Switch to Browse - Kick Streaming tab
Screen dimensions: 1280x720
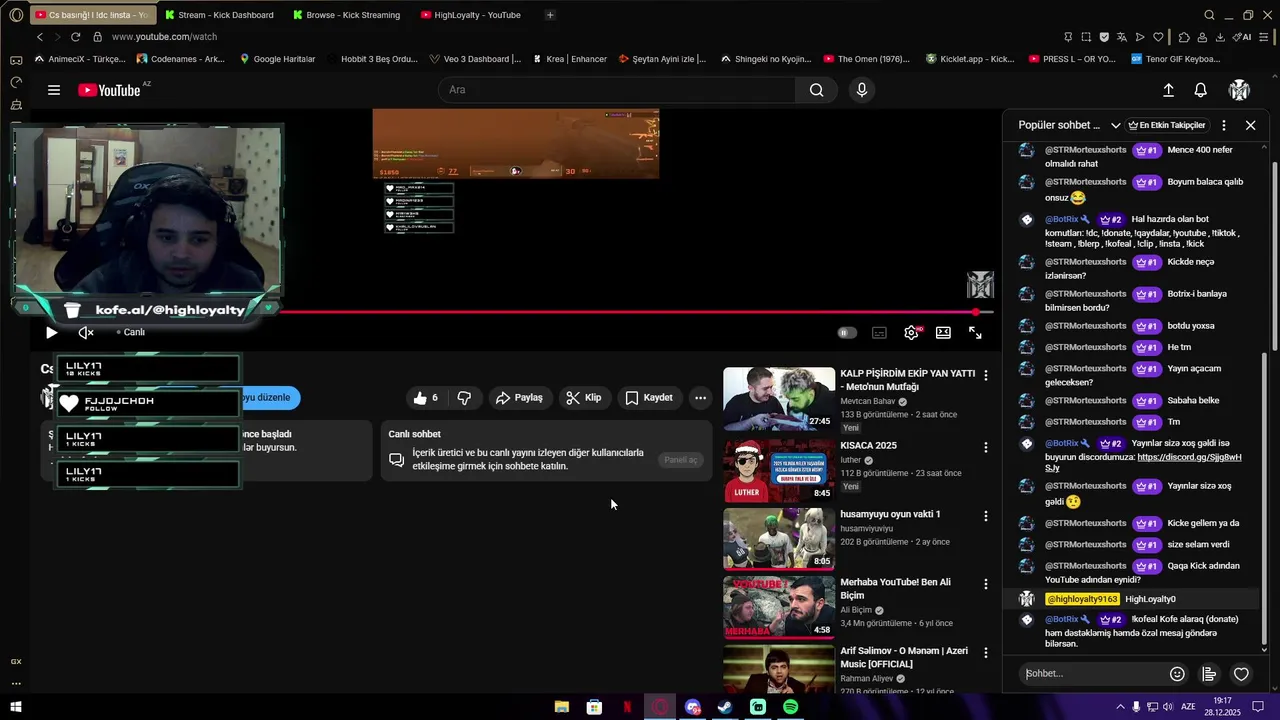346,15
